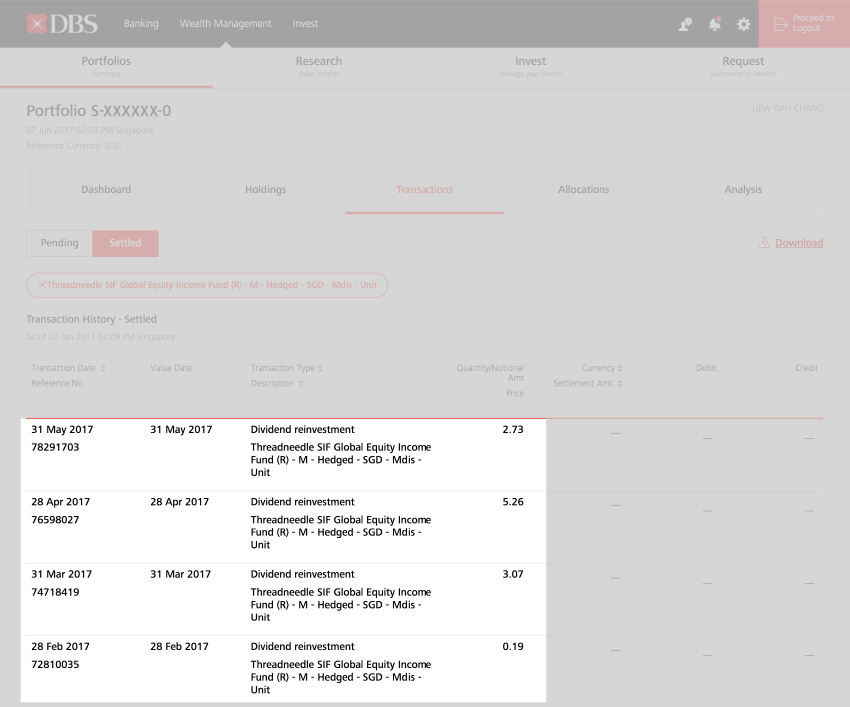Click the download arrow icon
The image size is (850, 707).
[x=764, y=242]
